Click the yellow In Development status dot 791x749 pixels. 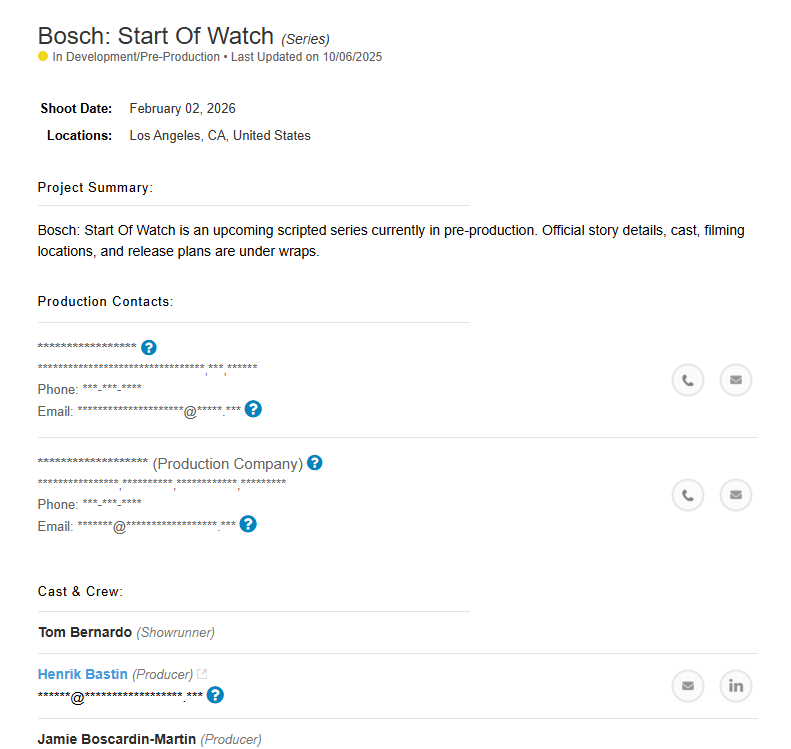(x=43, y=57)
